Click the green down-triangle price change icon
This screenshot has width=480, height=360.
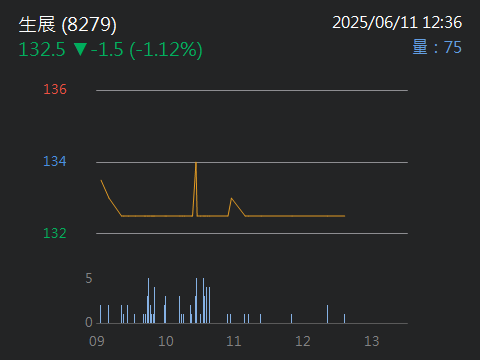(80, 49)
